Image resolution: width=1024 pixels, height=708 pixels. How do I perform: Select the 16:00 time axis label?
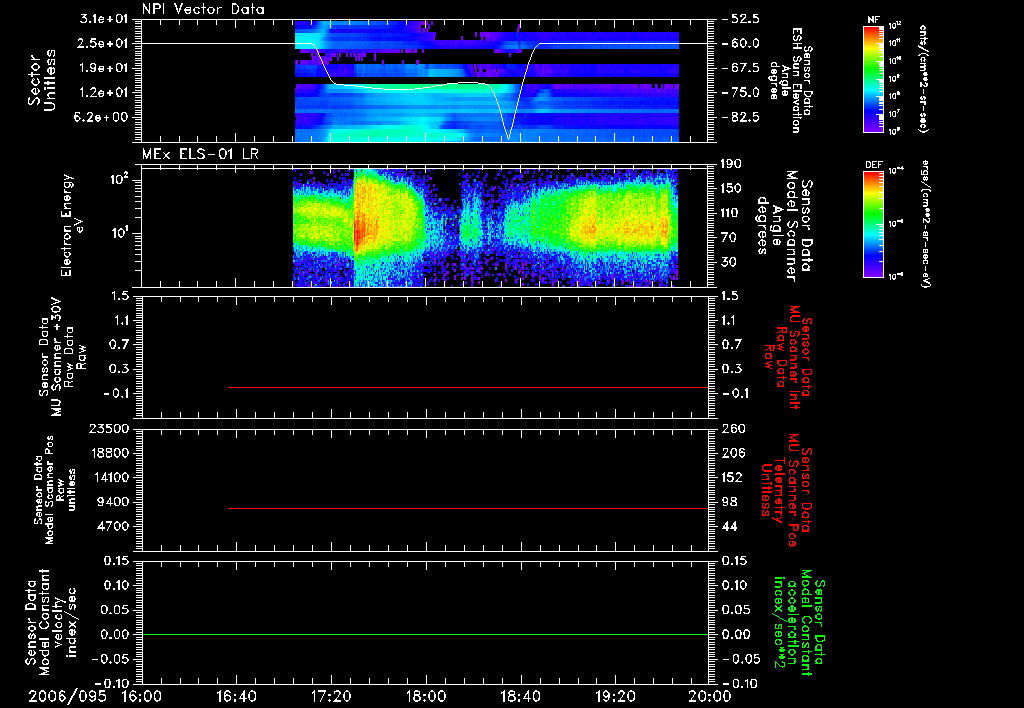point(142,696)
